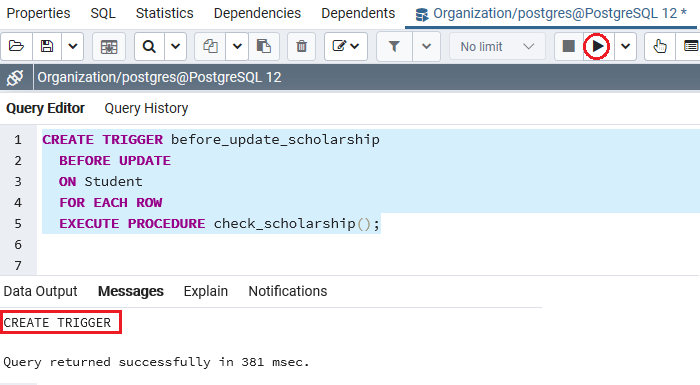Click the hand cursor explain icon

tap(660, 46)
